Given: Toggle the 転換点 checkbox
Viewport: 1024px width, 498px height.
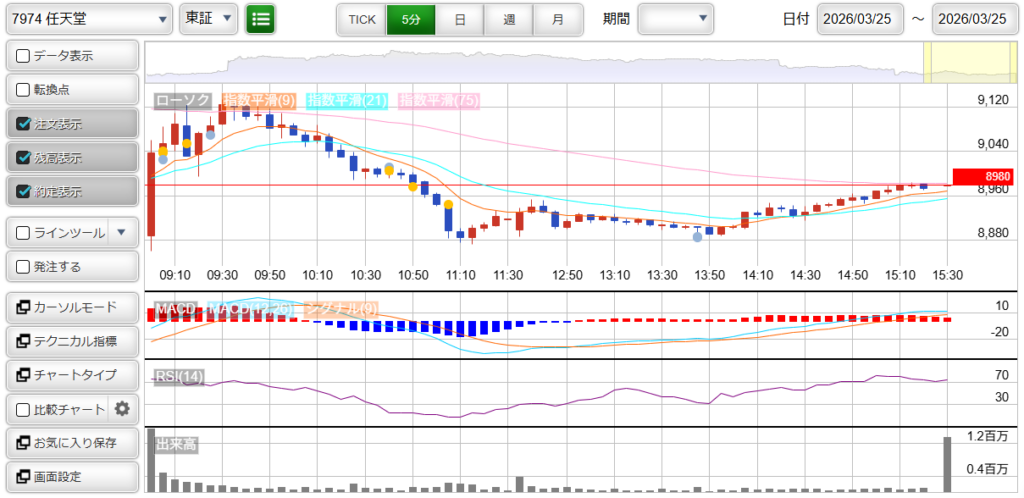Looking at the screenshot, I should coord(25,90).
